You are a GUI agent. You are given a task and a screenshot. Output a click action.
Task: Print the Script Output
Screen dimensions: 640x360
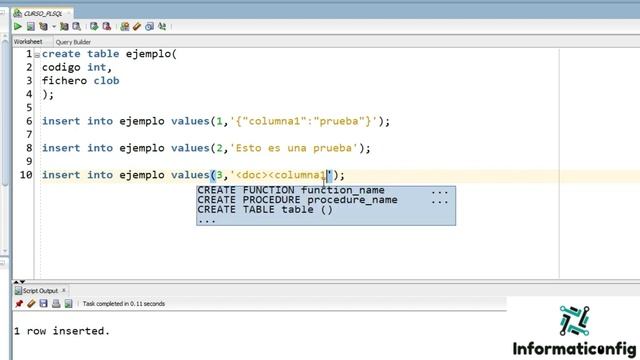tap(56, 304)
